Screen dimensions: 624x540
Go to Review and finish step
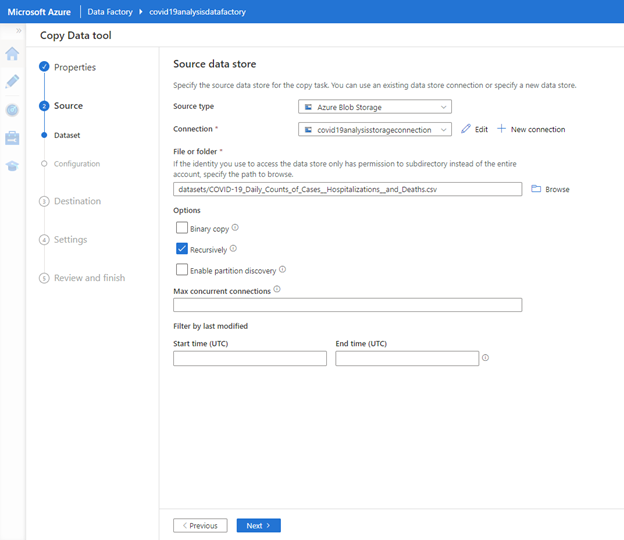[90, 278]
